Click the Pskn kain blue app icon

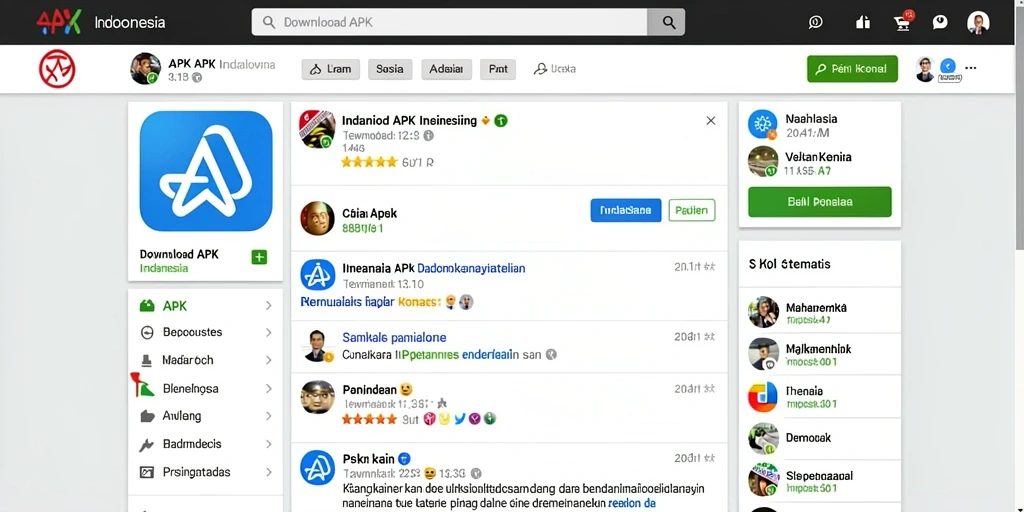[x=317, y=467]
